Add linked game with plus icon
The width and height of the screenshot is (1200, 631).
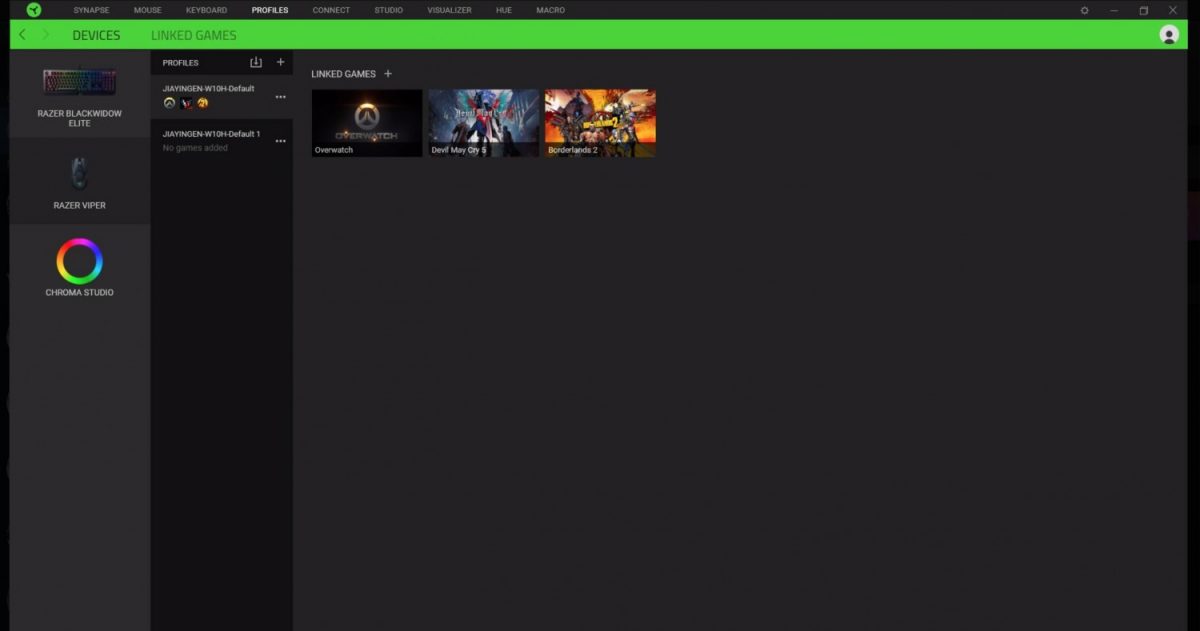coord(388,74)
